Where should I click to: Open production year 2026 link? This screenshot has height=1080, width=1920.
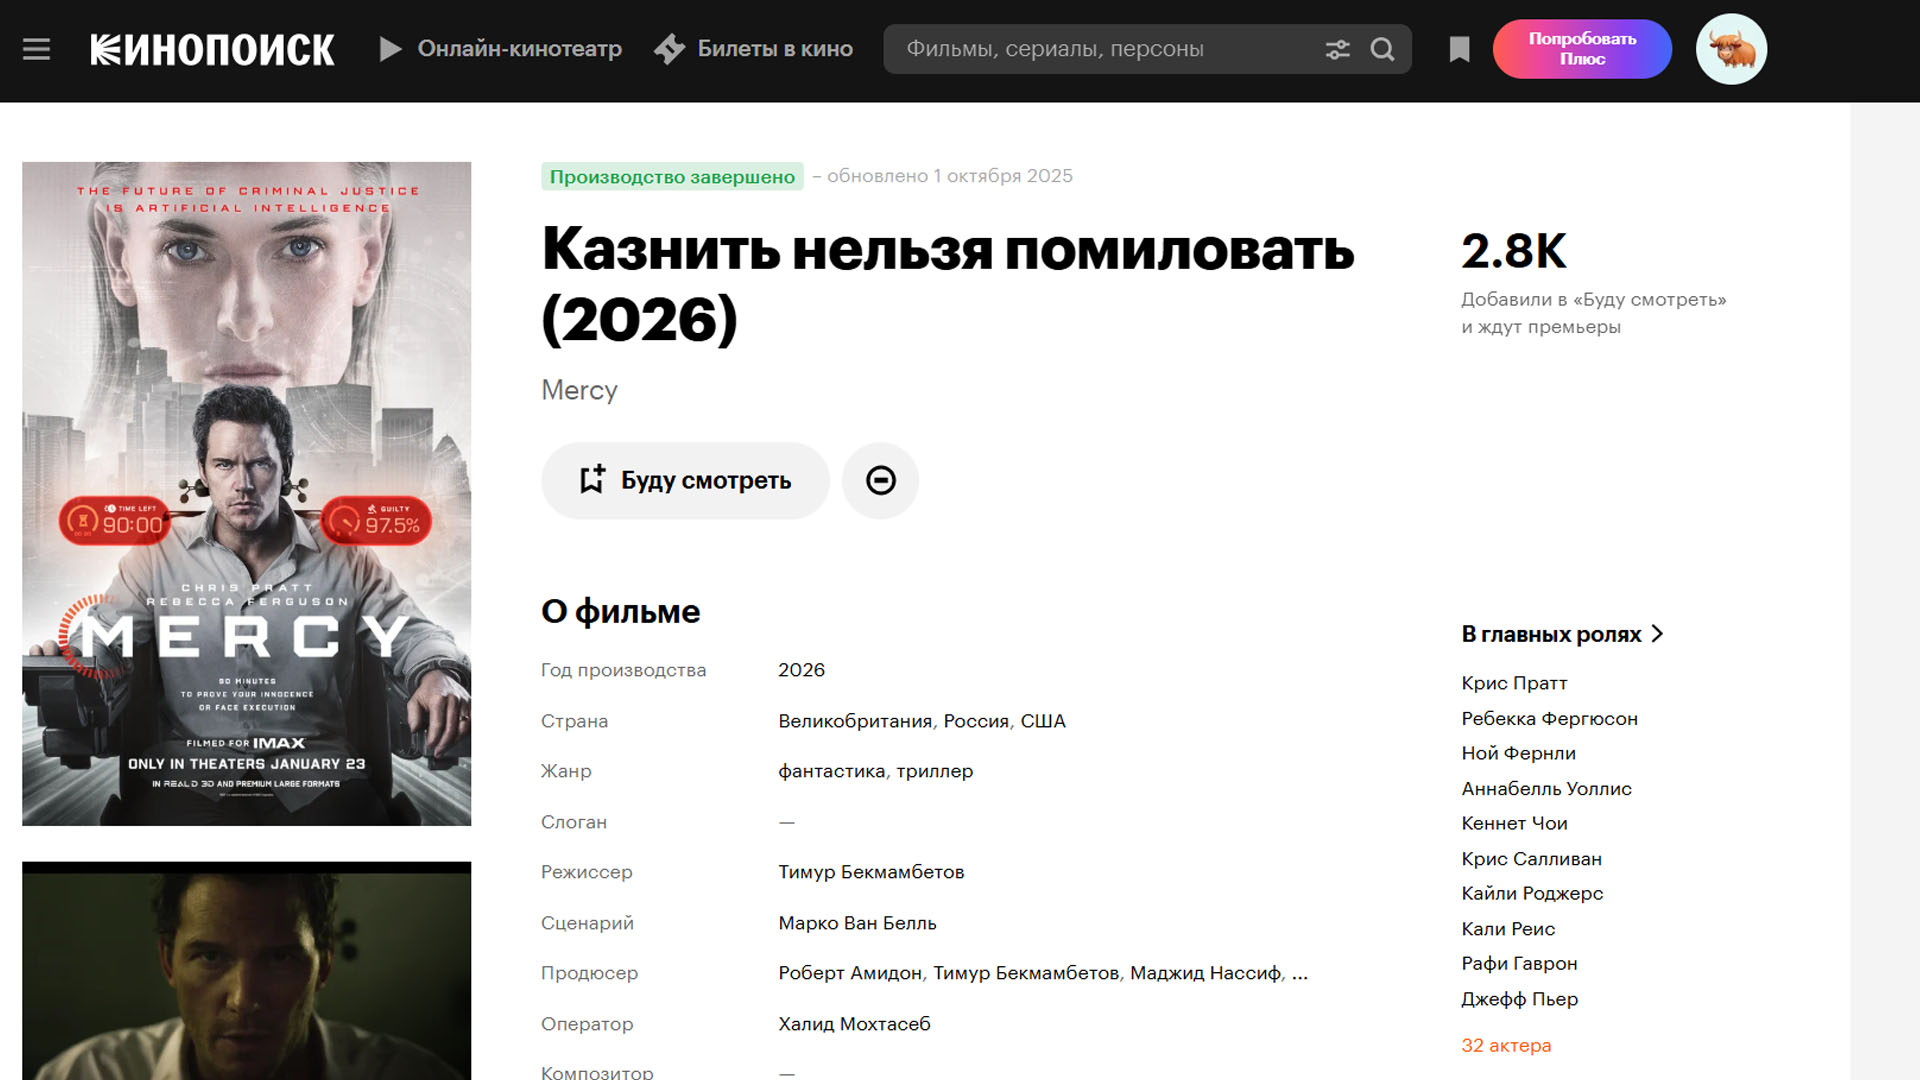[802, 670]
